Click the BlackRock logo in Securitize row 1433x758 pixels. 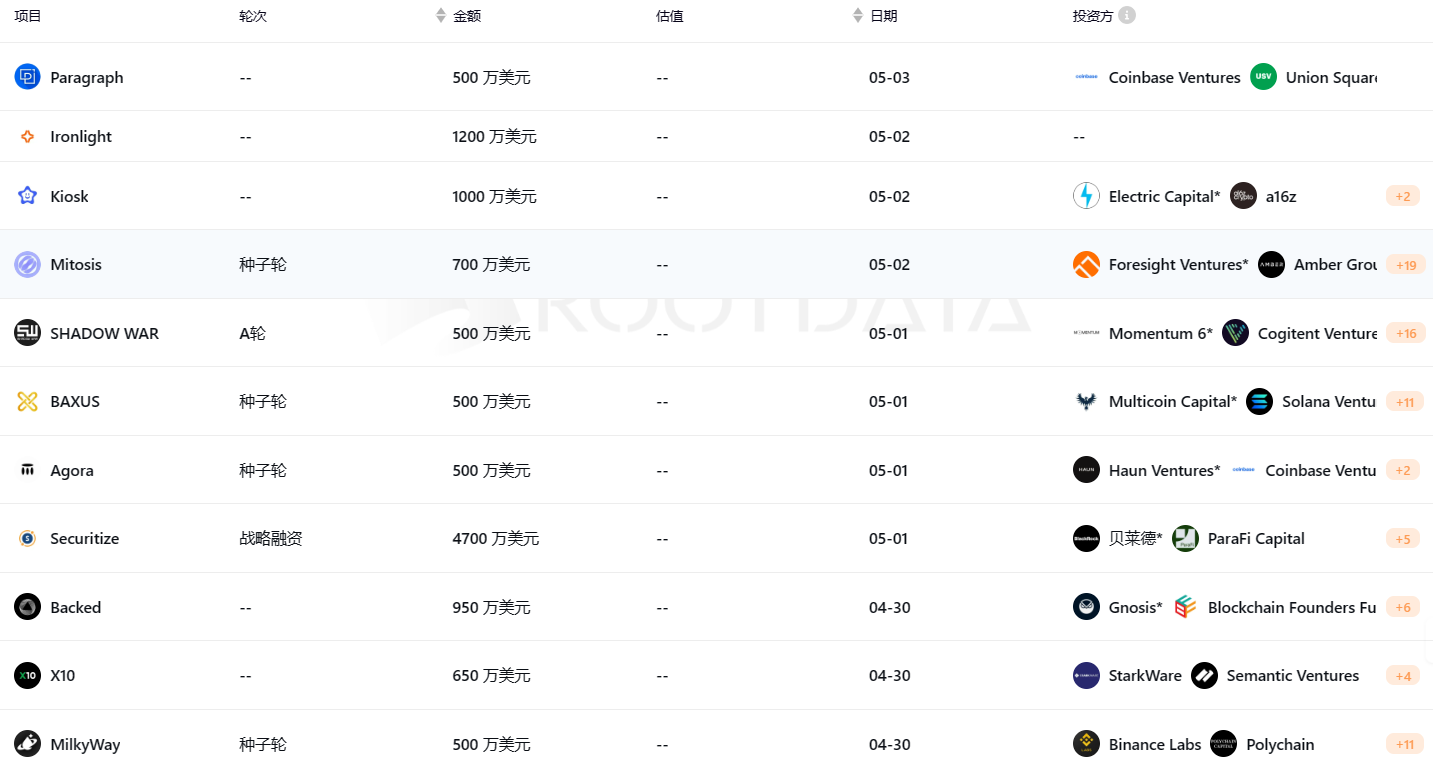point(1086,538)
